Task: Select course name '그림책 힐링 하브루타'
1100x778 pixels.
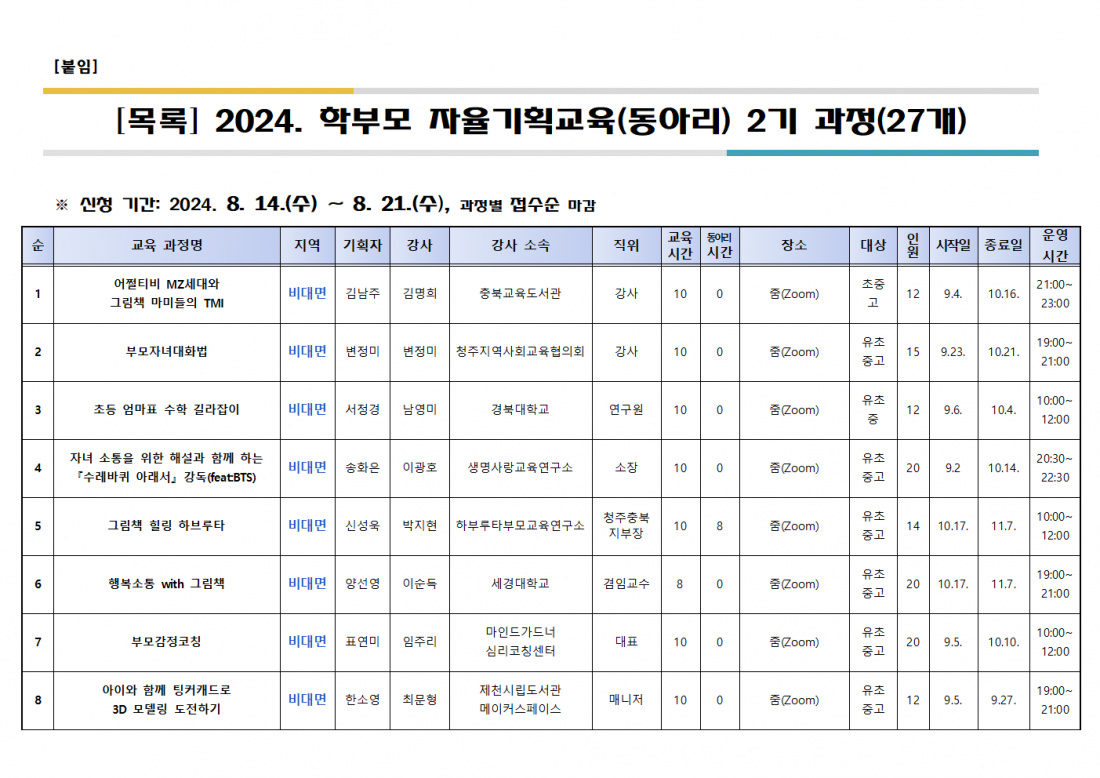Action: point(167,525)
